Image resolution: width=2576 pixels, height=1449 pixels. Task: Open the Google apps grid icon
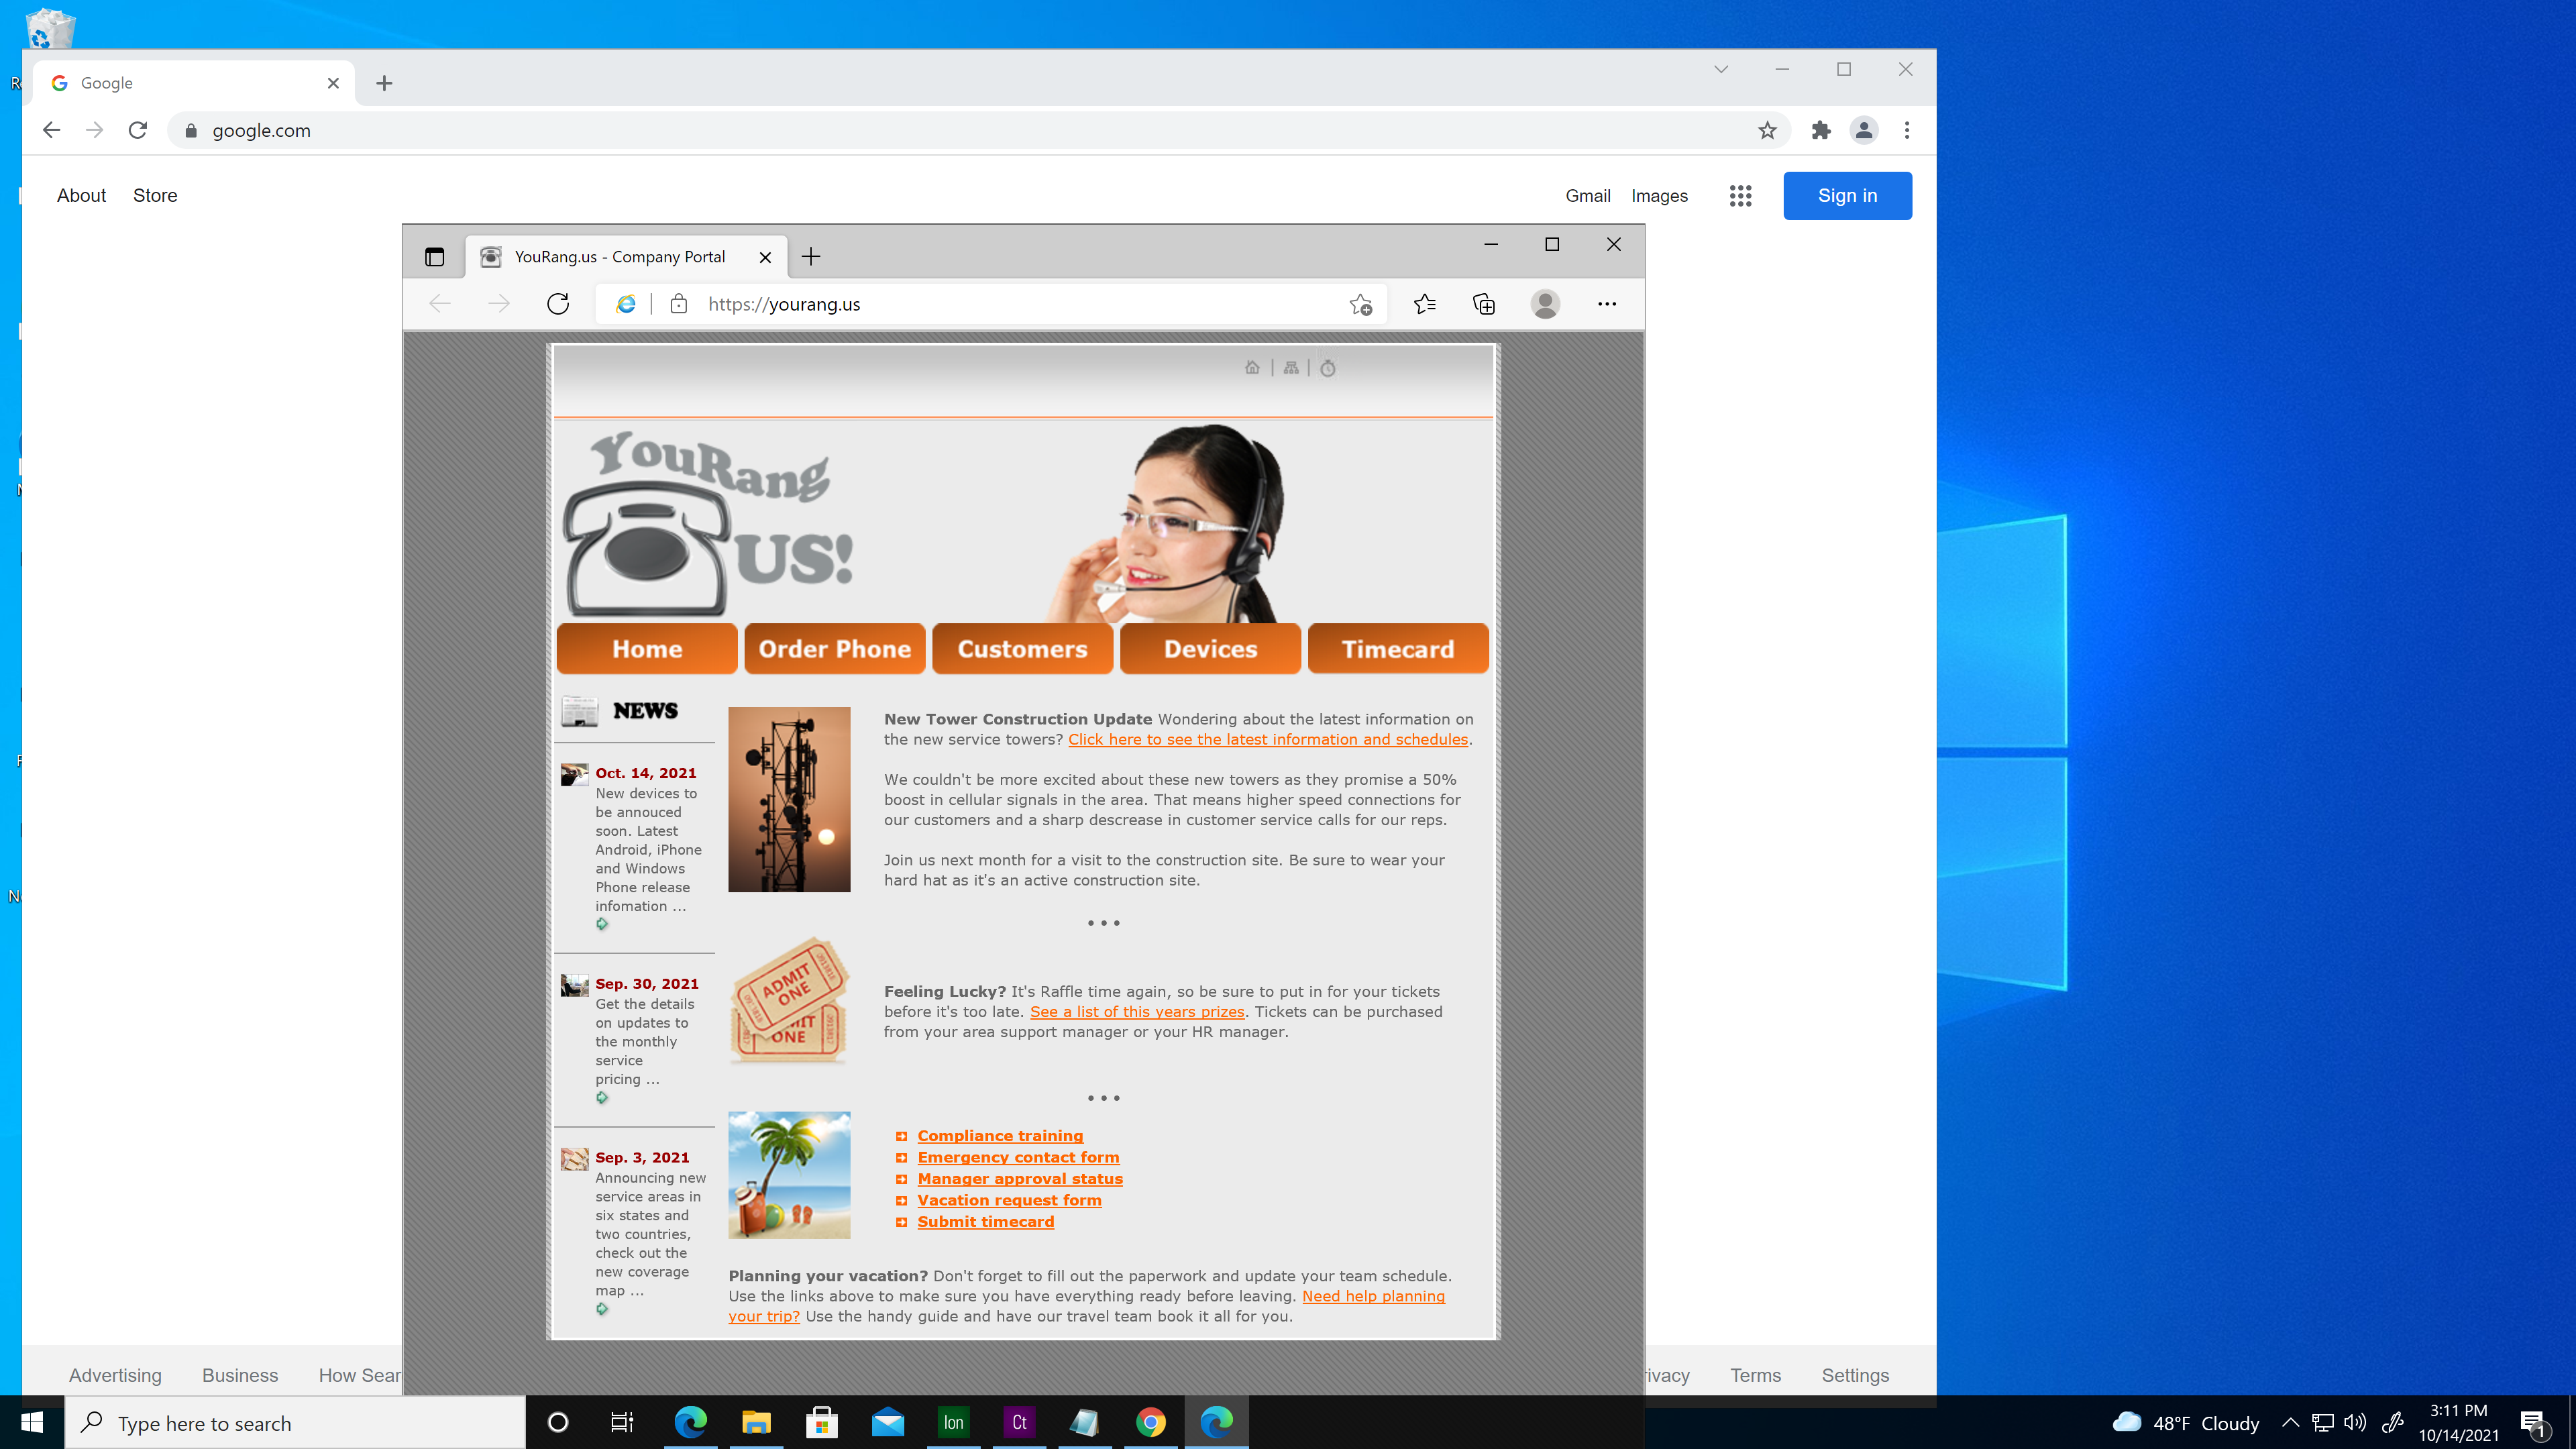pos(1741,195)
